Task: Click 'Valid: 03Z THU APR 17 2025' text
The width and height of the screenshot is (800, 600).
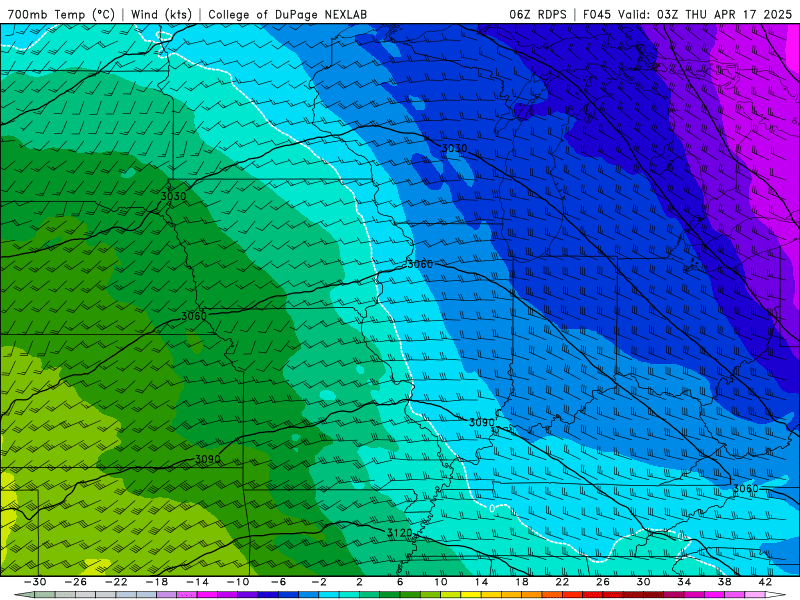Action: [x=705, y=14]
